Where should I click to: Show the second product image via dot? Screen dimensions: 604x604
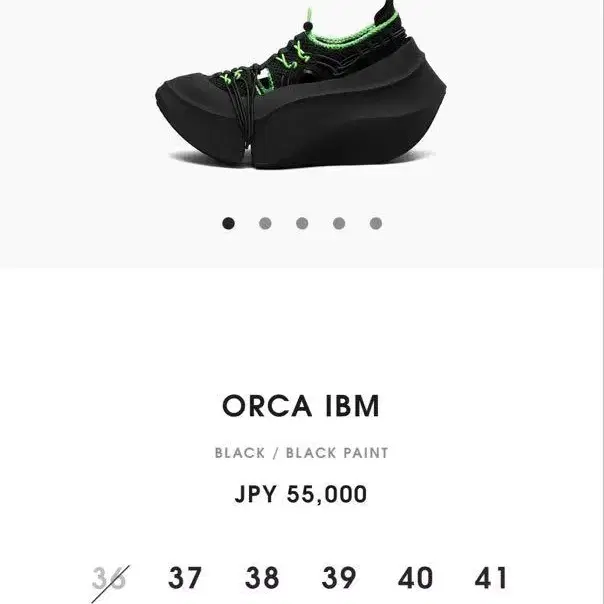click(x=265, y=223)
